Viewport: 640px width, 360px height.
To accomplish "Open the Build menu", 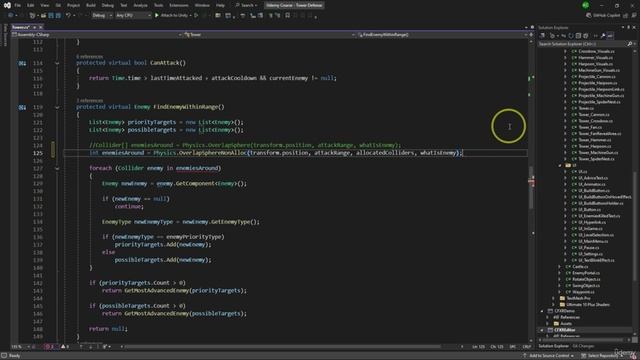I will 91,5.
